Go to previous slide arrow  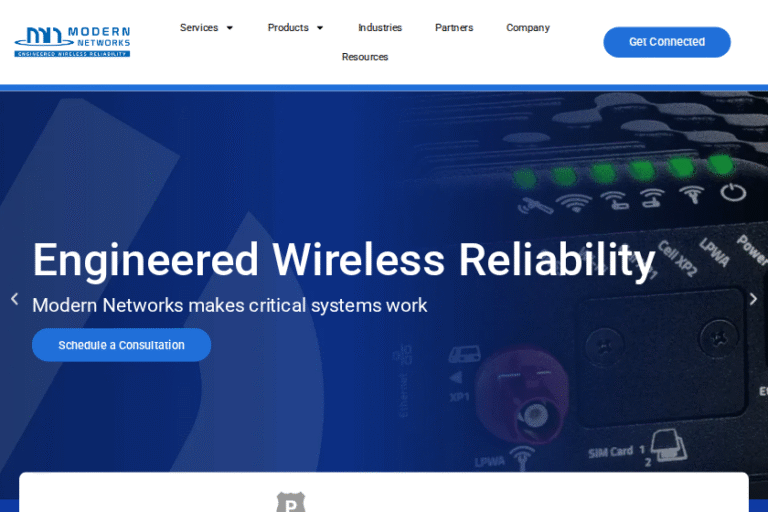[x=15, y=299]
